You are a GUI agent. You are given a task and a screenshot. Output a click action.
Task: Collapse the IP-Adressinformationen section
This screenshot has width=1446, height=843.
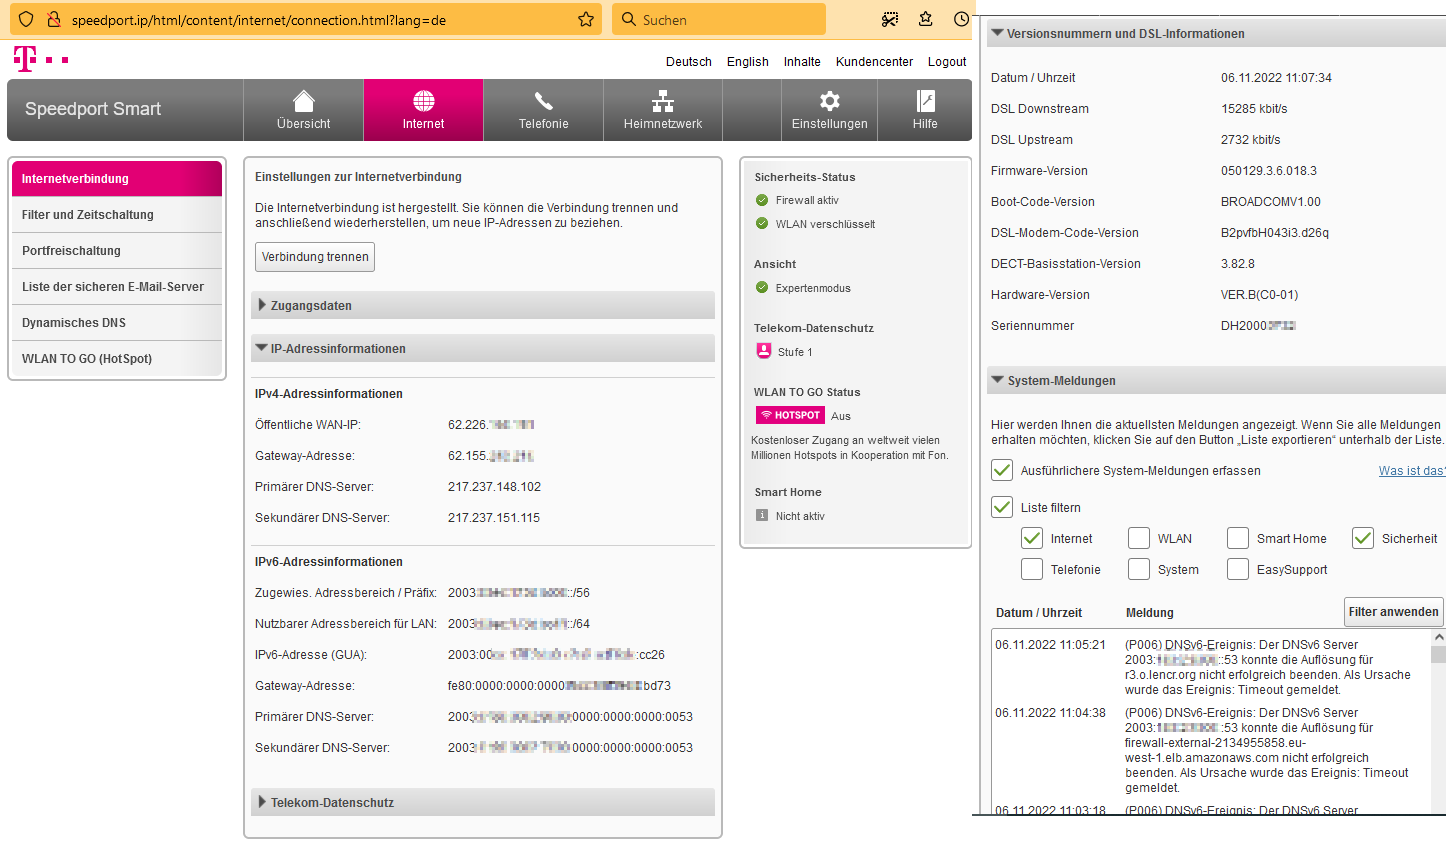[x=483, y=348]
